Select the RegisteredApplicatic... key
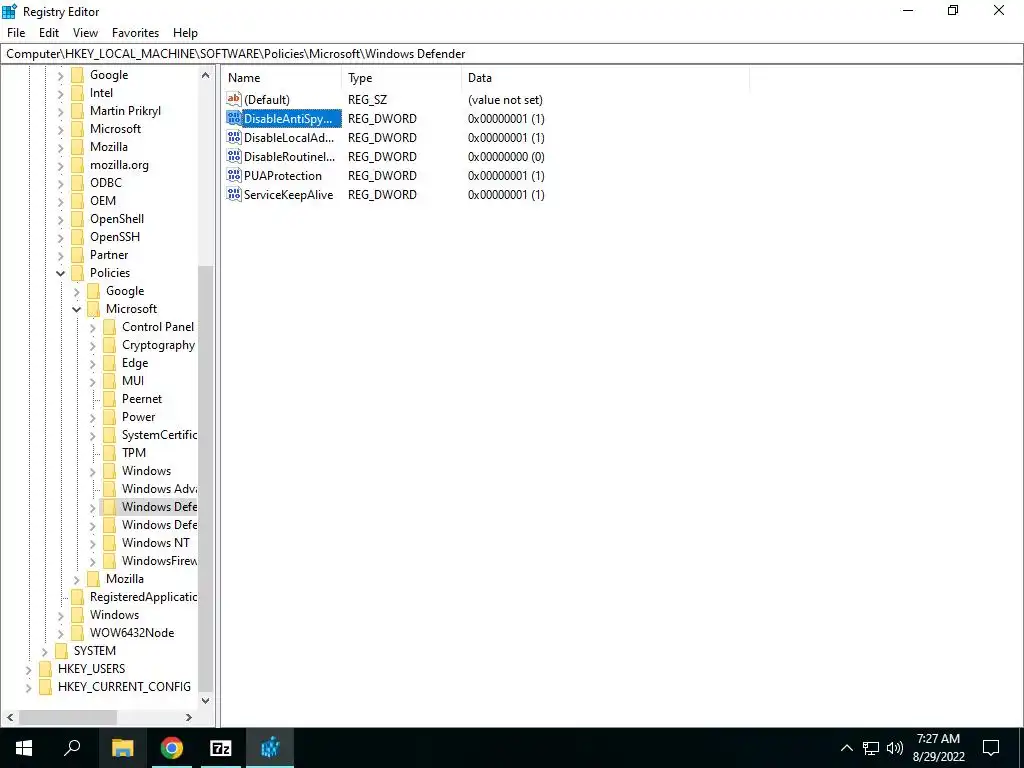Screen dimensions: 1024x768 pyautogui.click(x=142, y=597)
